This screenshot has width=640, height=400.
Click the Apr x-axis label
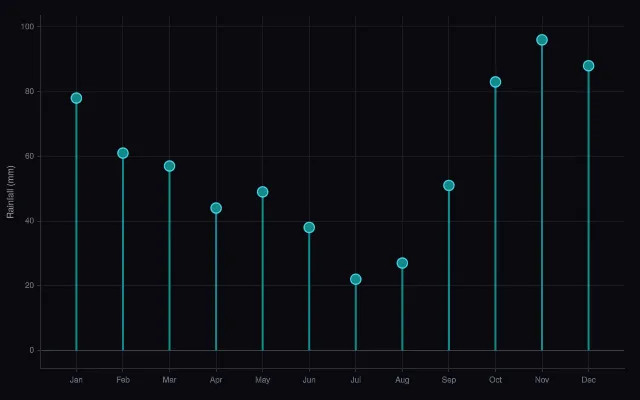click(216, 380)
